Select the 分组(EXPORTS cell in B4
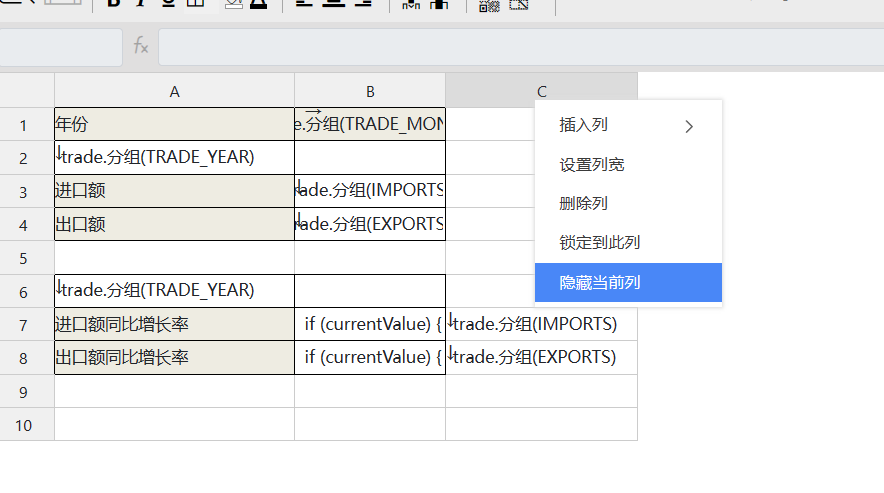884x493 pixels. pos(370,224)
